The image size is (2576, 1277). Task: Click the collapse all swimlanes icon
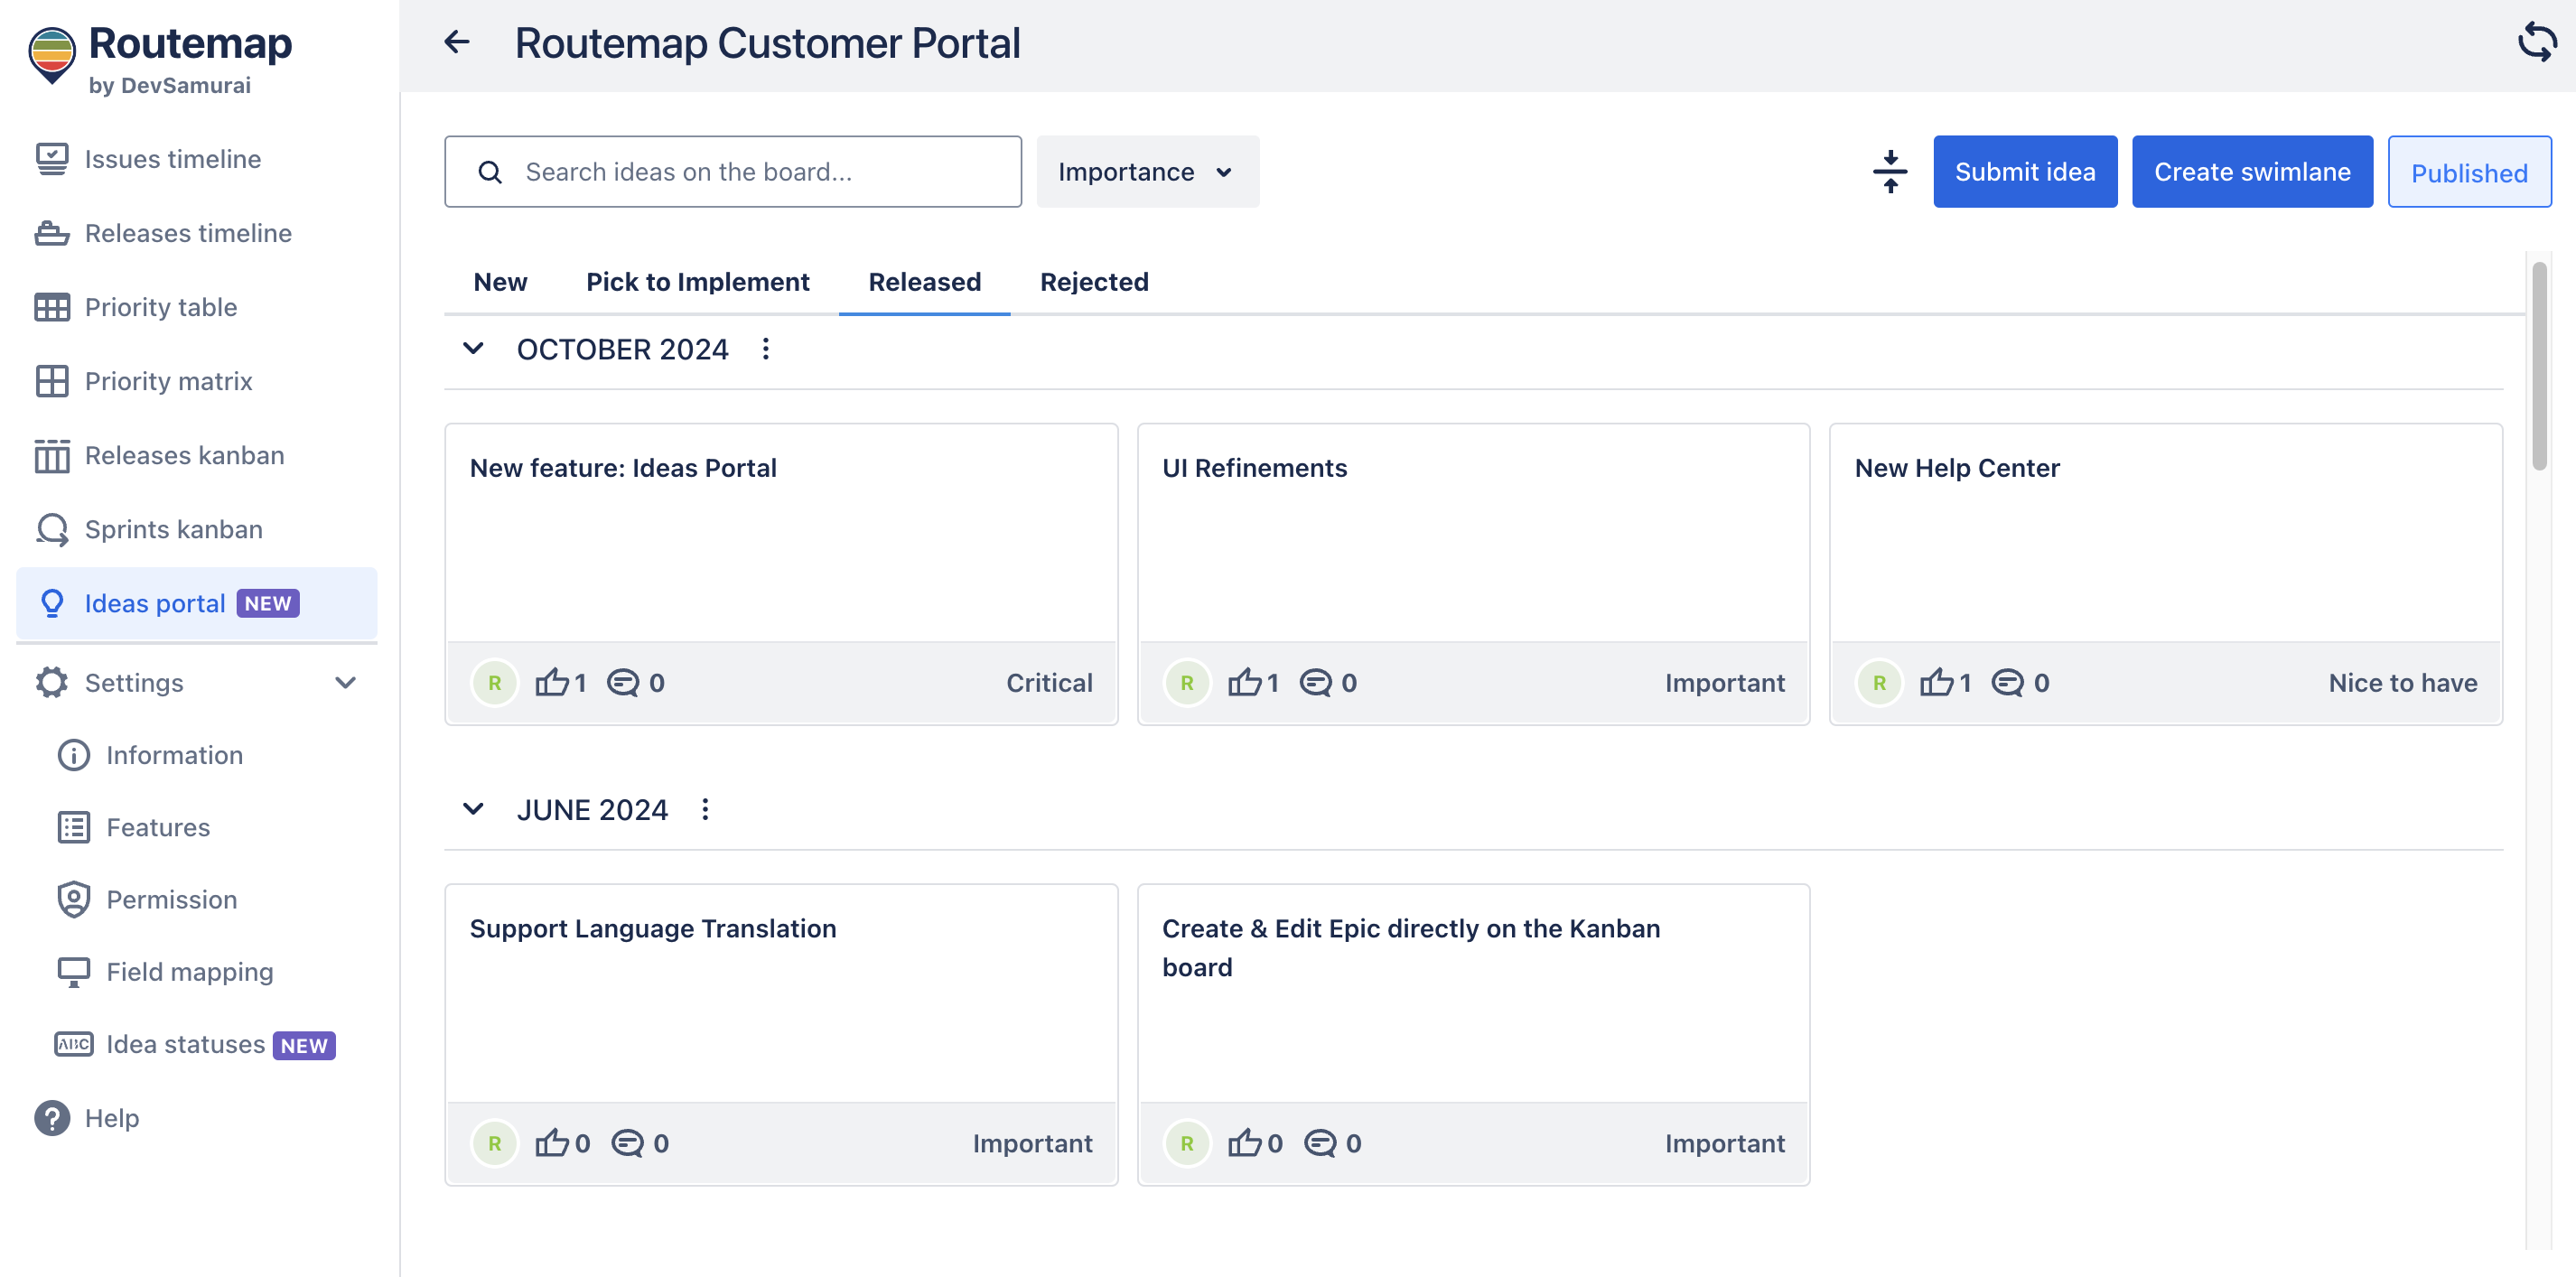click(1889, 172)
